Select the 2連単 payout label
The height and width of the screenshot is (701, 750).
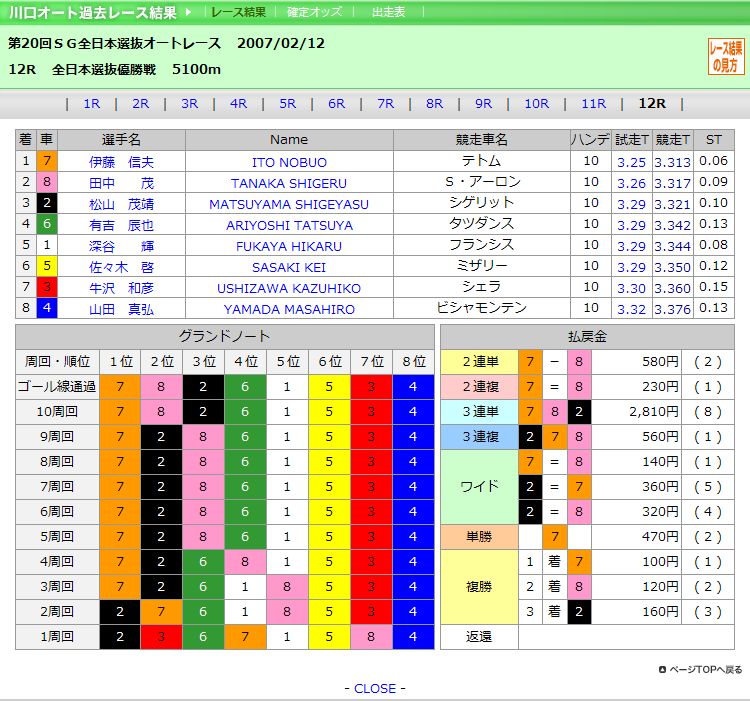(x=479, y=362)
